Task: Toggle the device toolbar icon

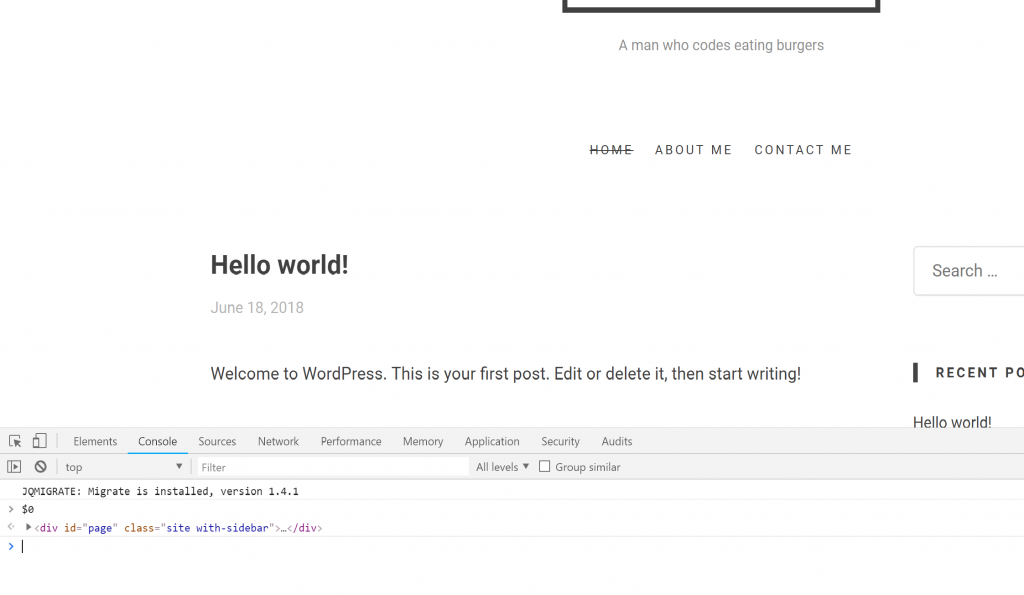Action: 39,441
